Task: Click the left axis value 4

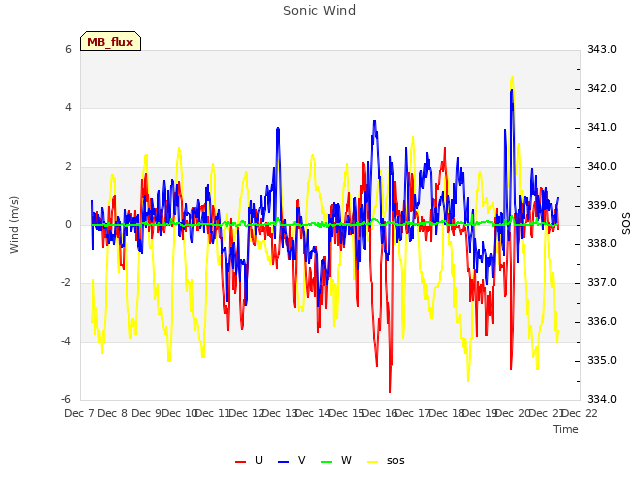Action: (68, 108)
